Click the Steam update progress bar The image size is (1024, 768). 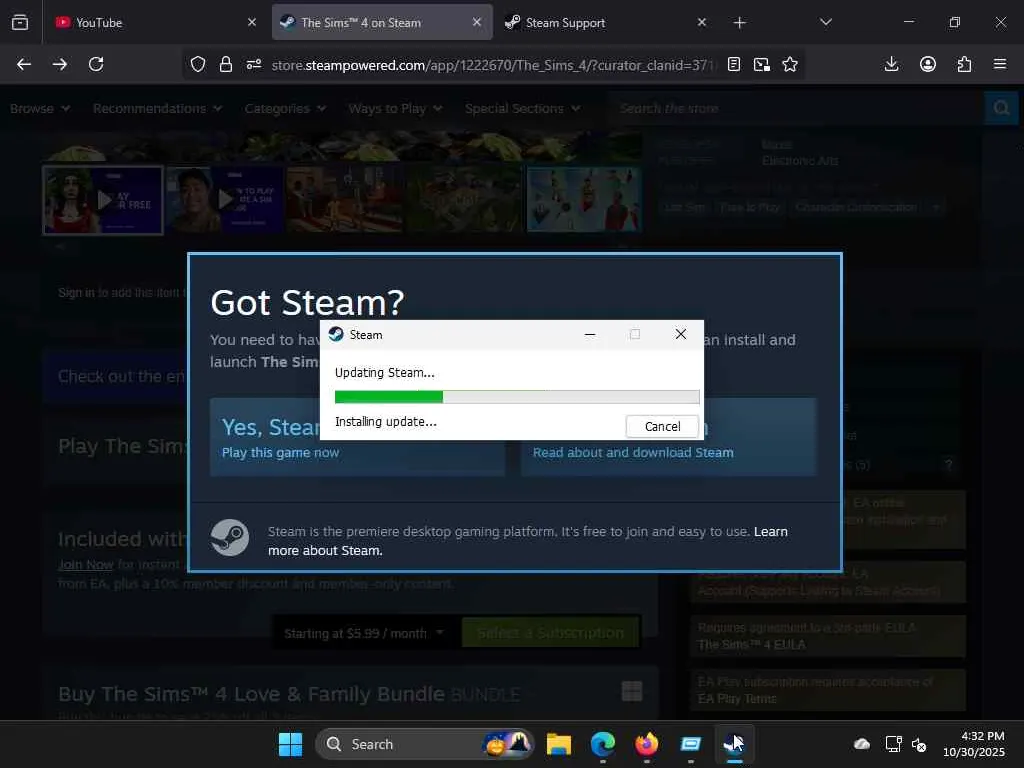[x=517, y=396]
